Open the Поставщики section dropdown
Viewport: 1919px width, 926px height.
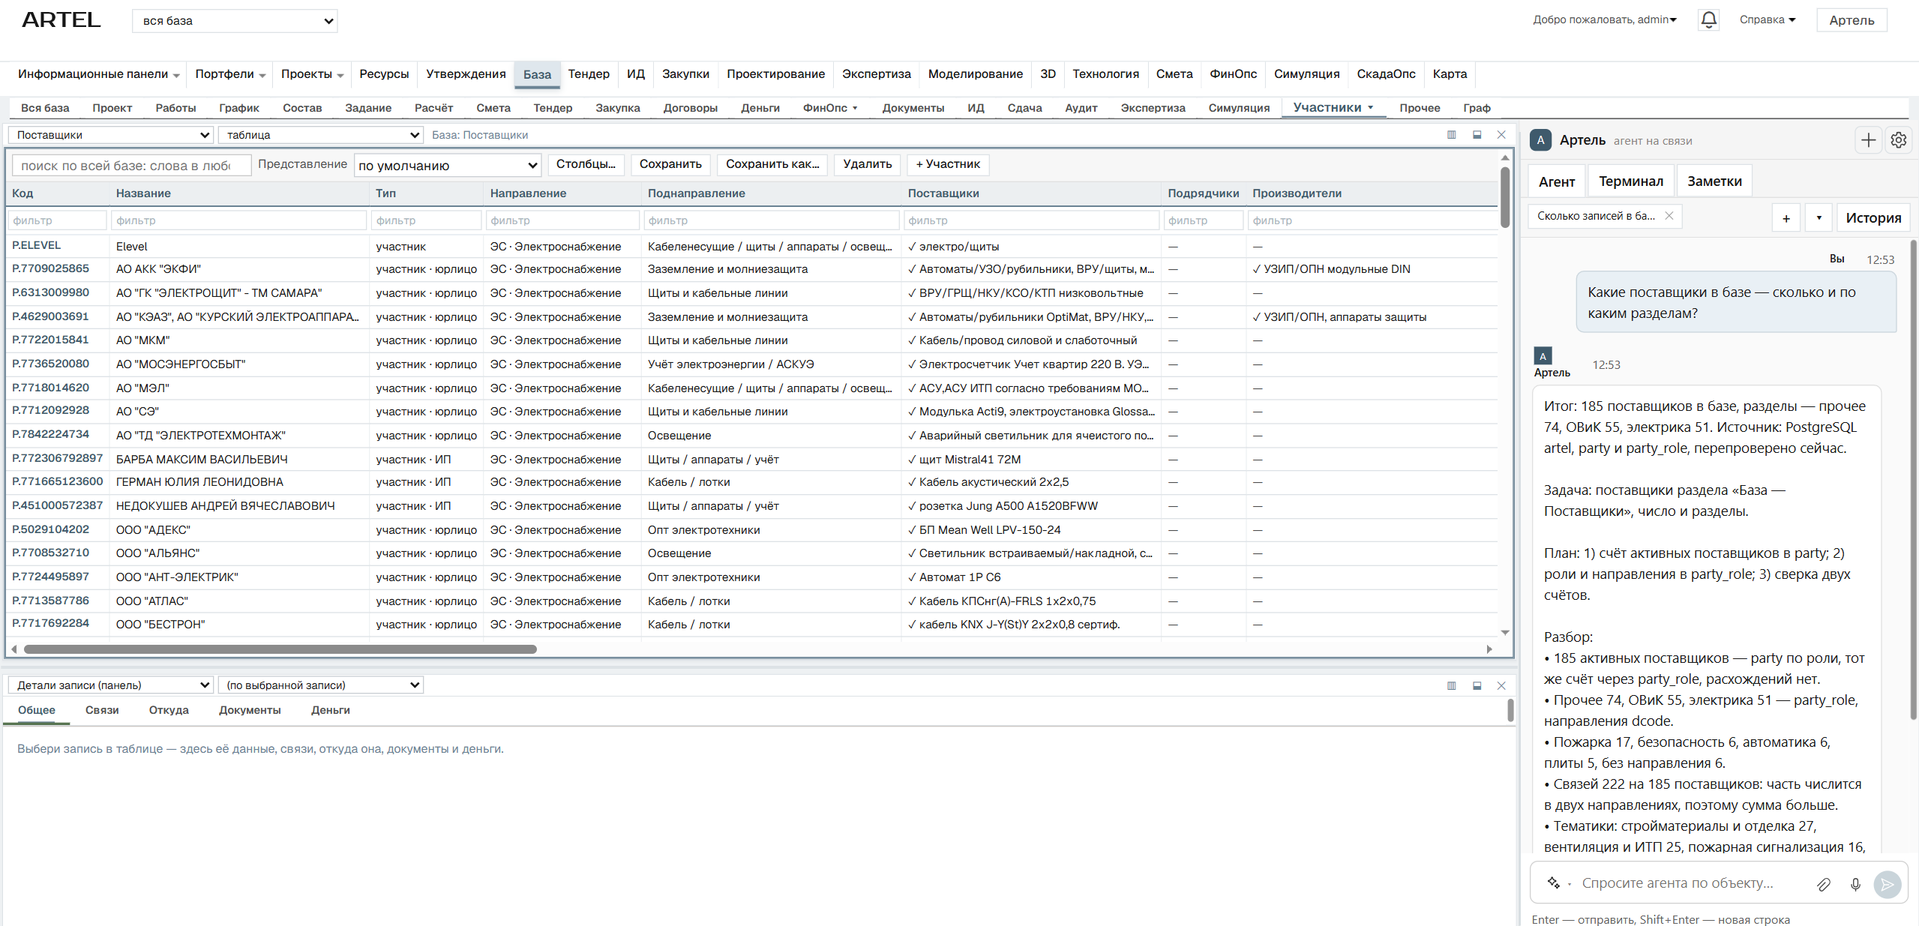point(111,135)
